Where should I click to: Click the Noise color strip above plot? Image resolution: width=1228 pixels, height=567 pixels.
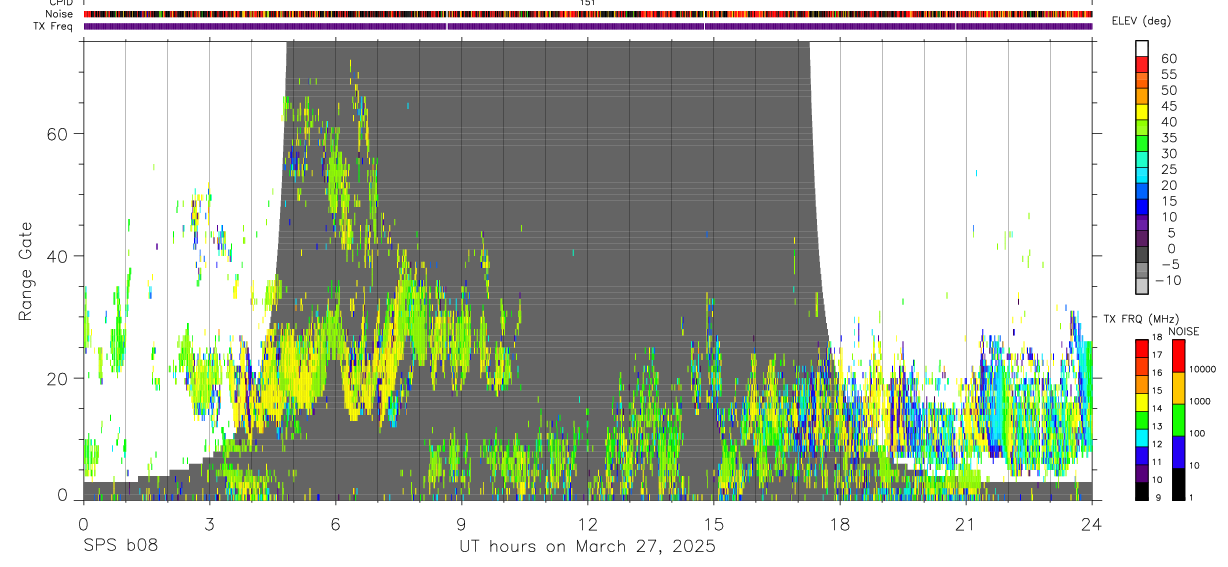point(588,14)
